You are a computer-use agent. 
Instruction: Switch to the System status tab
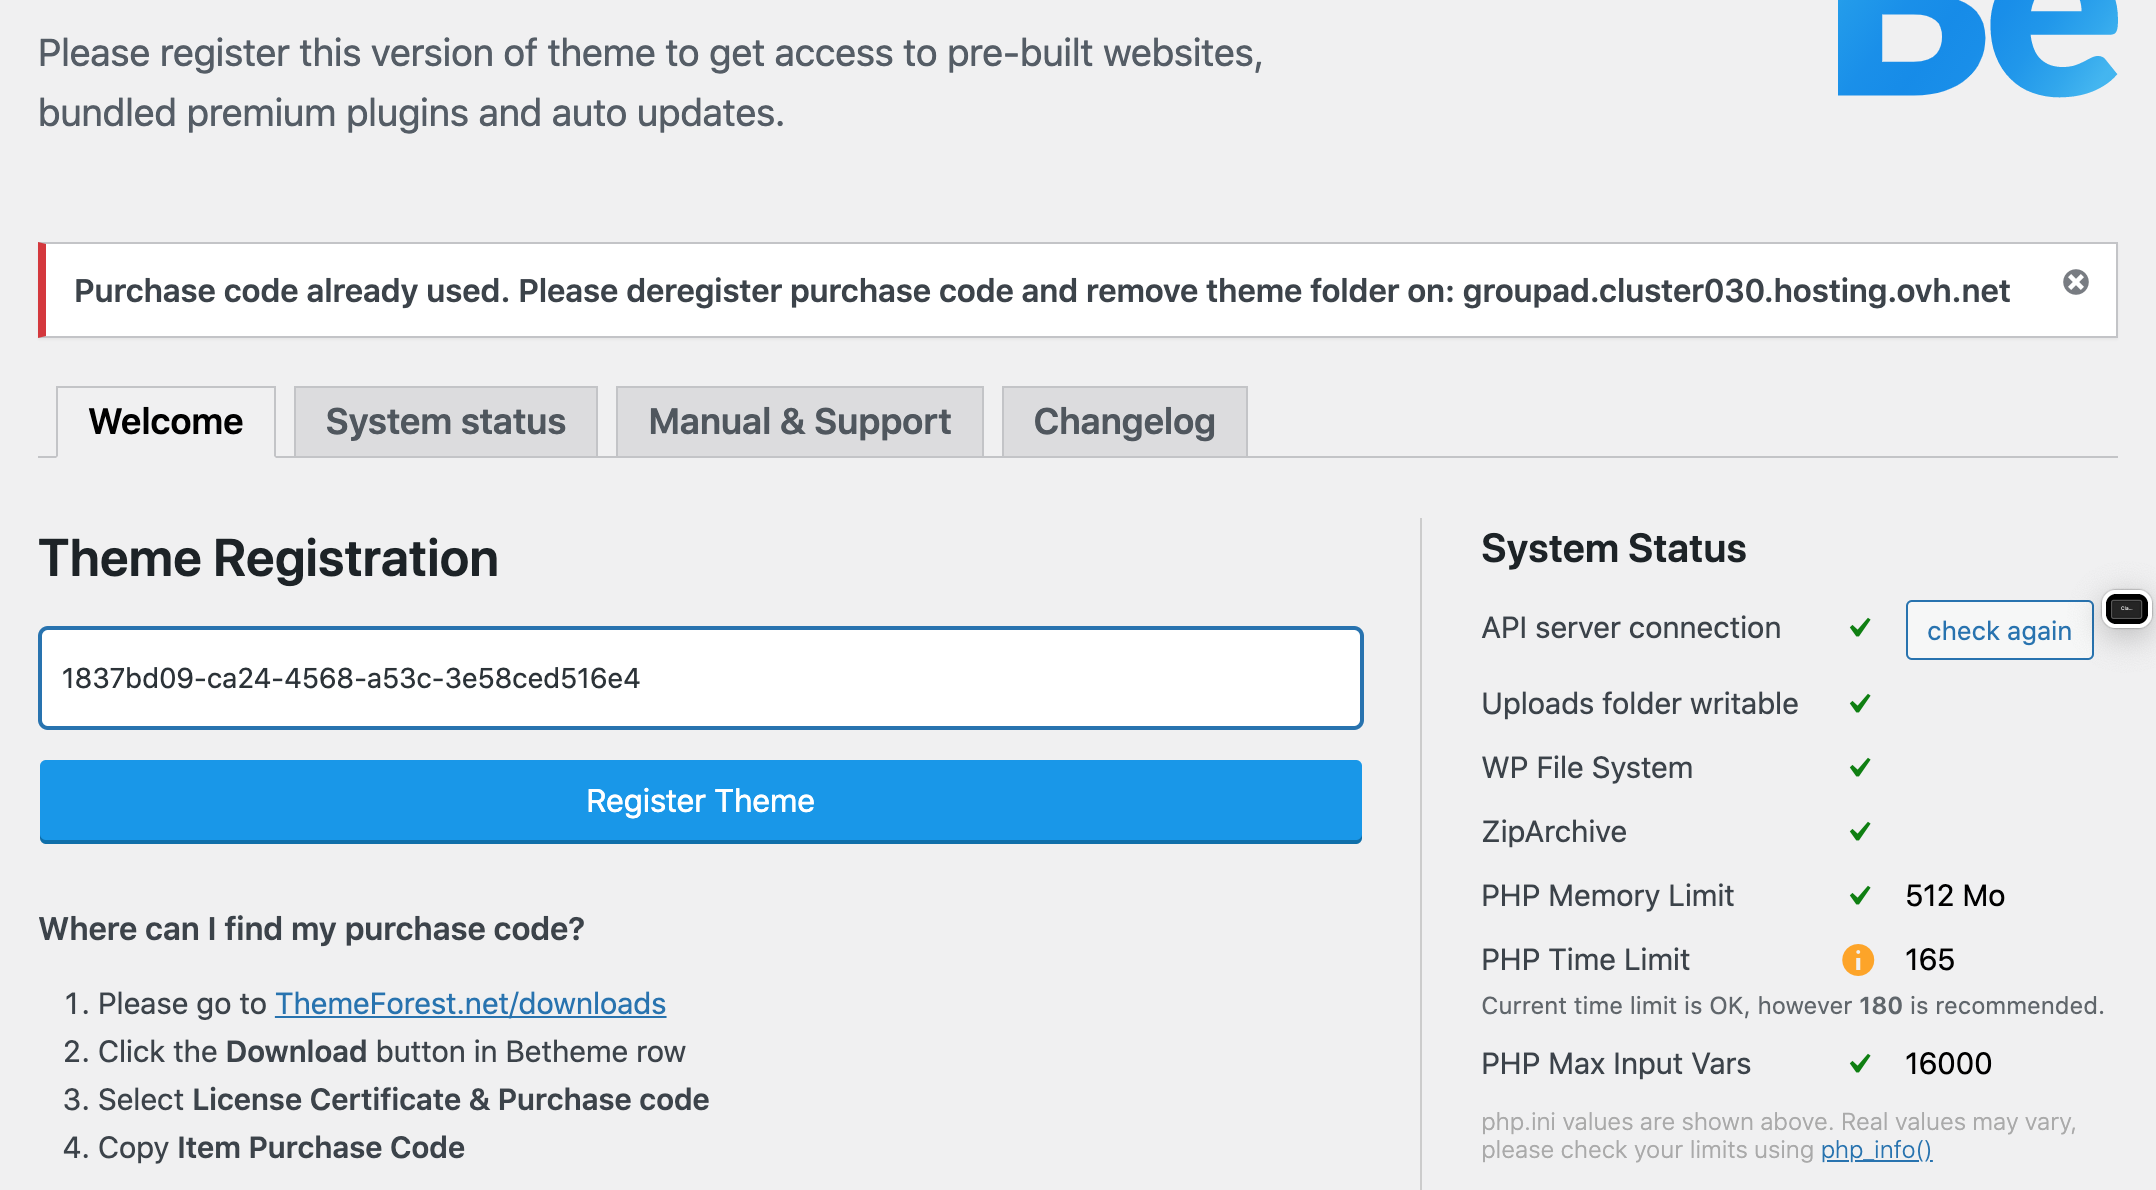coord(446,422)
